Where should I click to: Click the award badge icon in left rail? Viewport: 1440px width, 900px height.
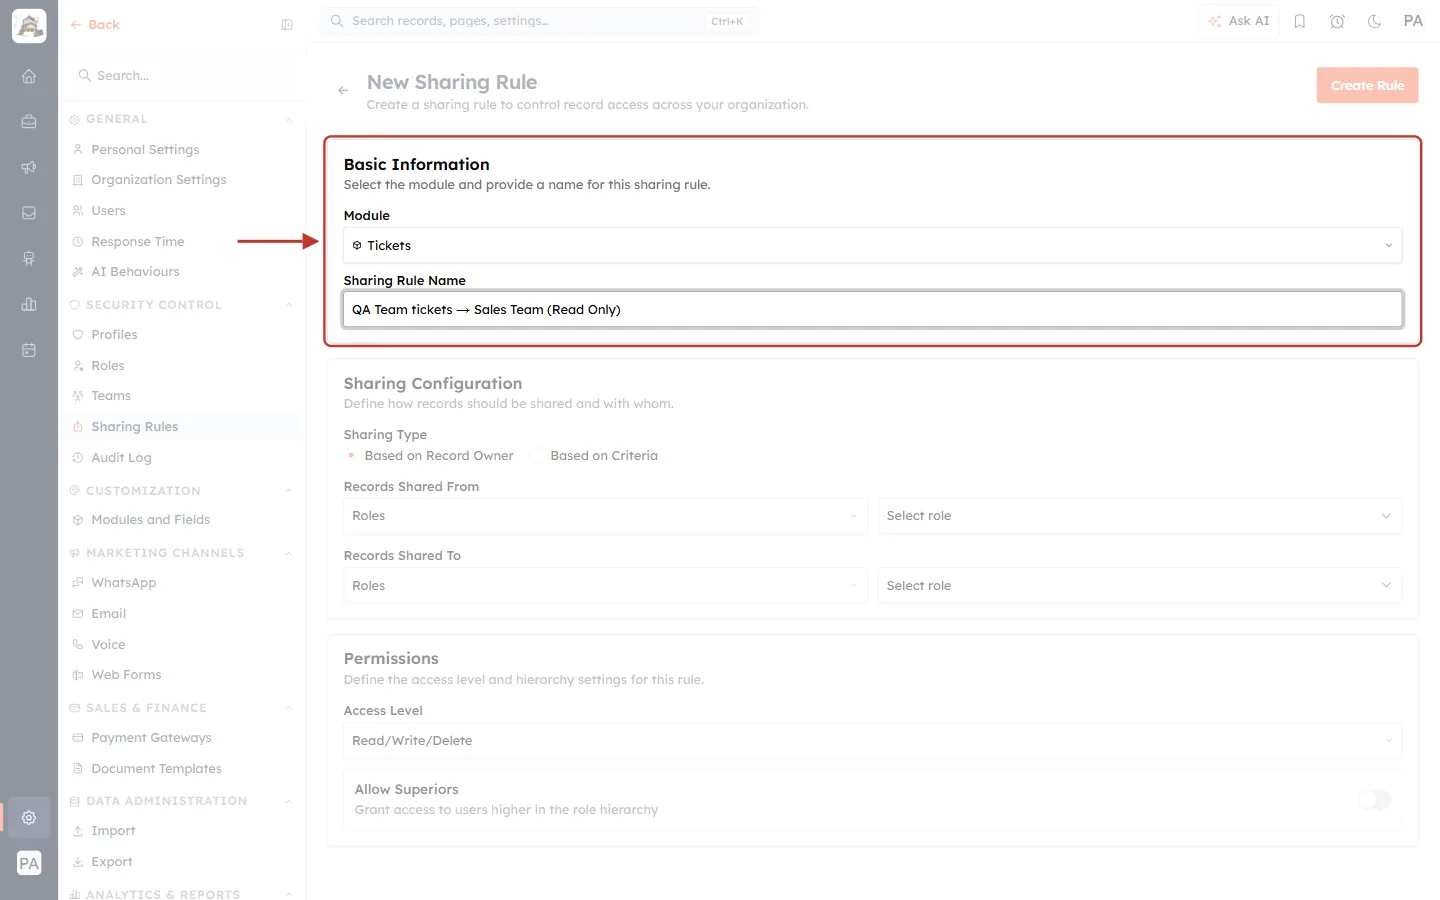[29, 258]
